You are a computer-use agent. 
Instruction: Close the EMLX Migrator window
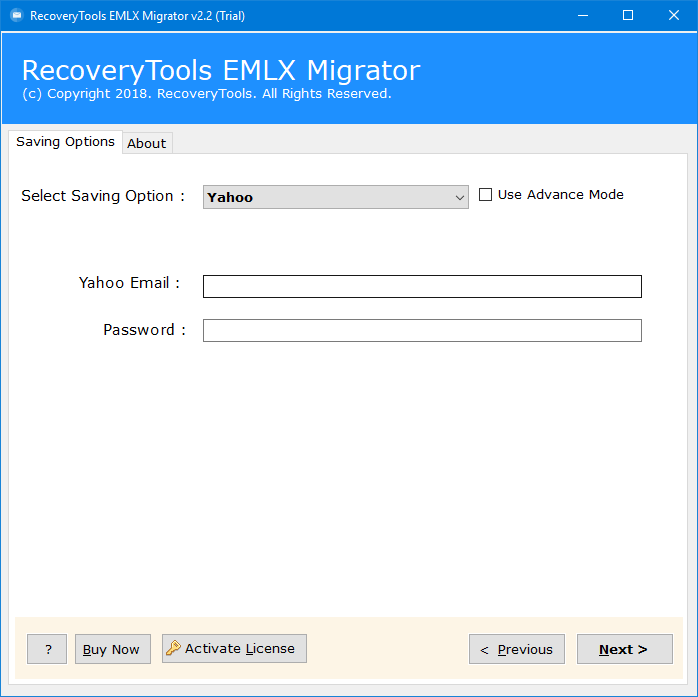coord(674,16)
